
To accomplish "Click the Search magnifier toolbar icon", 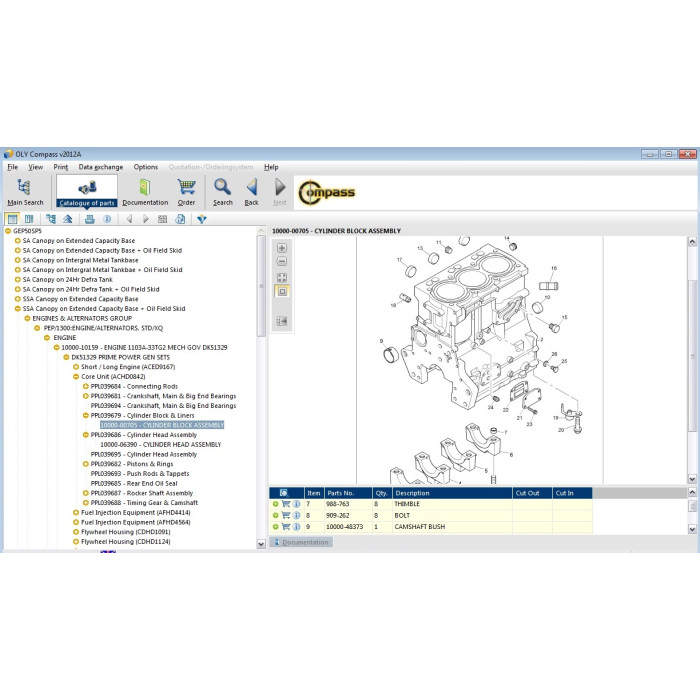I will tap(222, 192).
